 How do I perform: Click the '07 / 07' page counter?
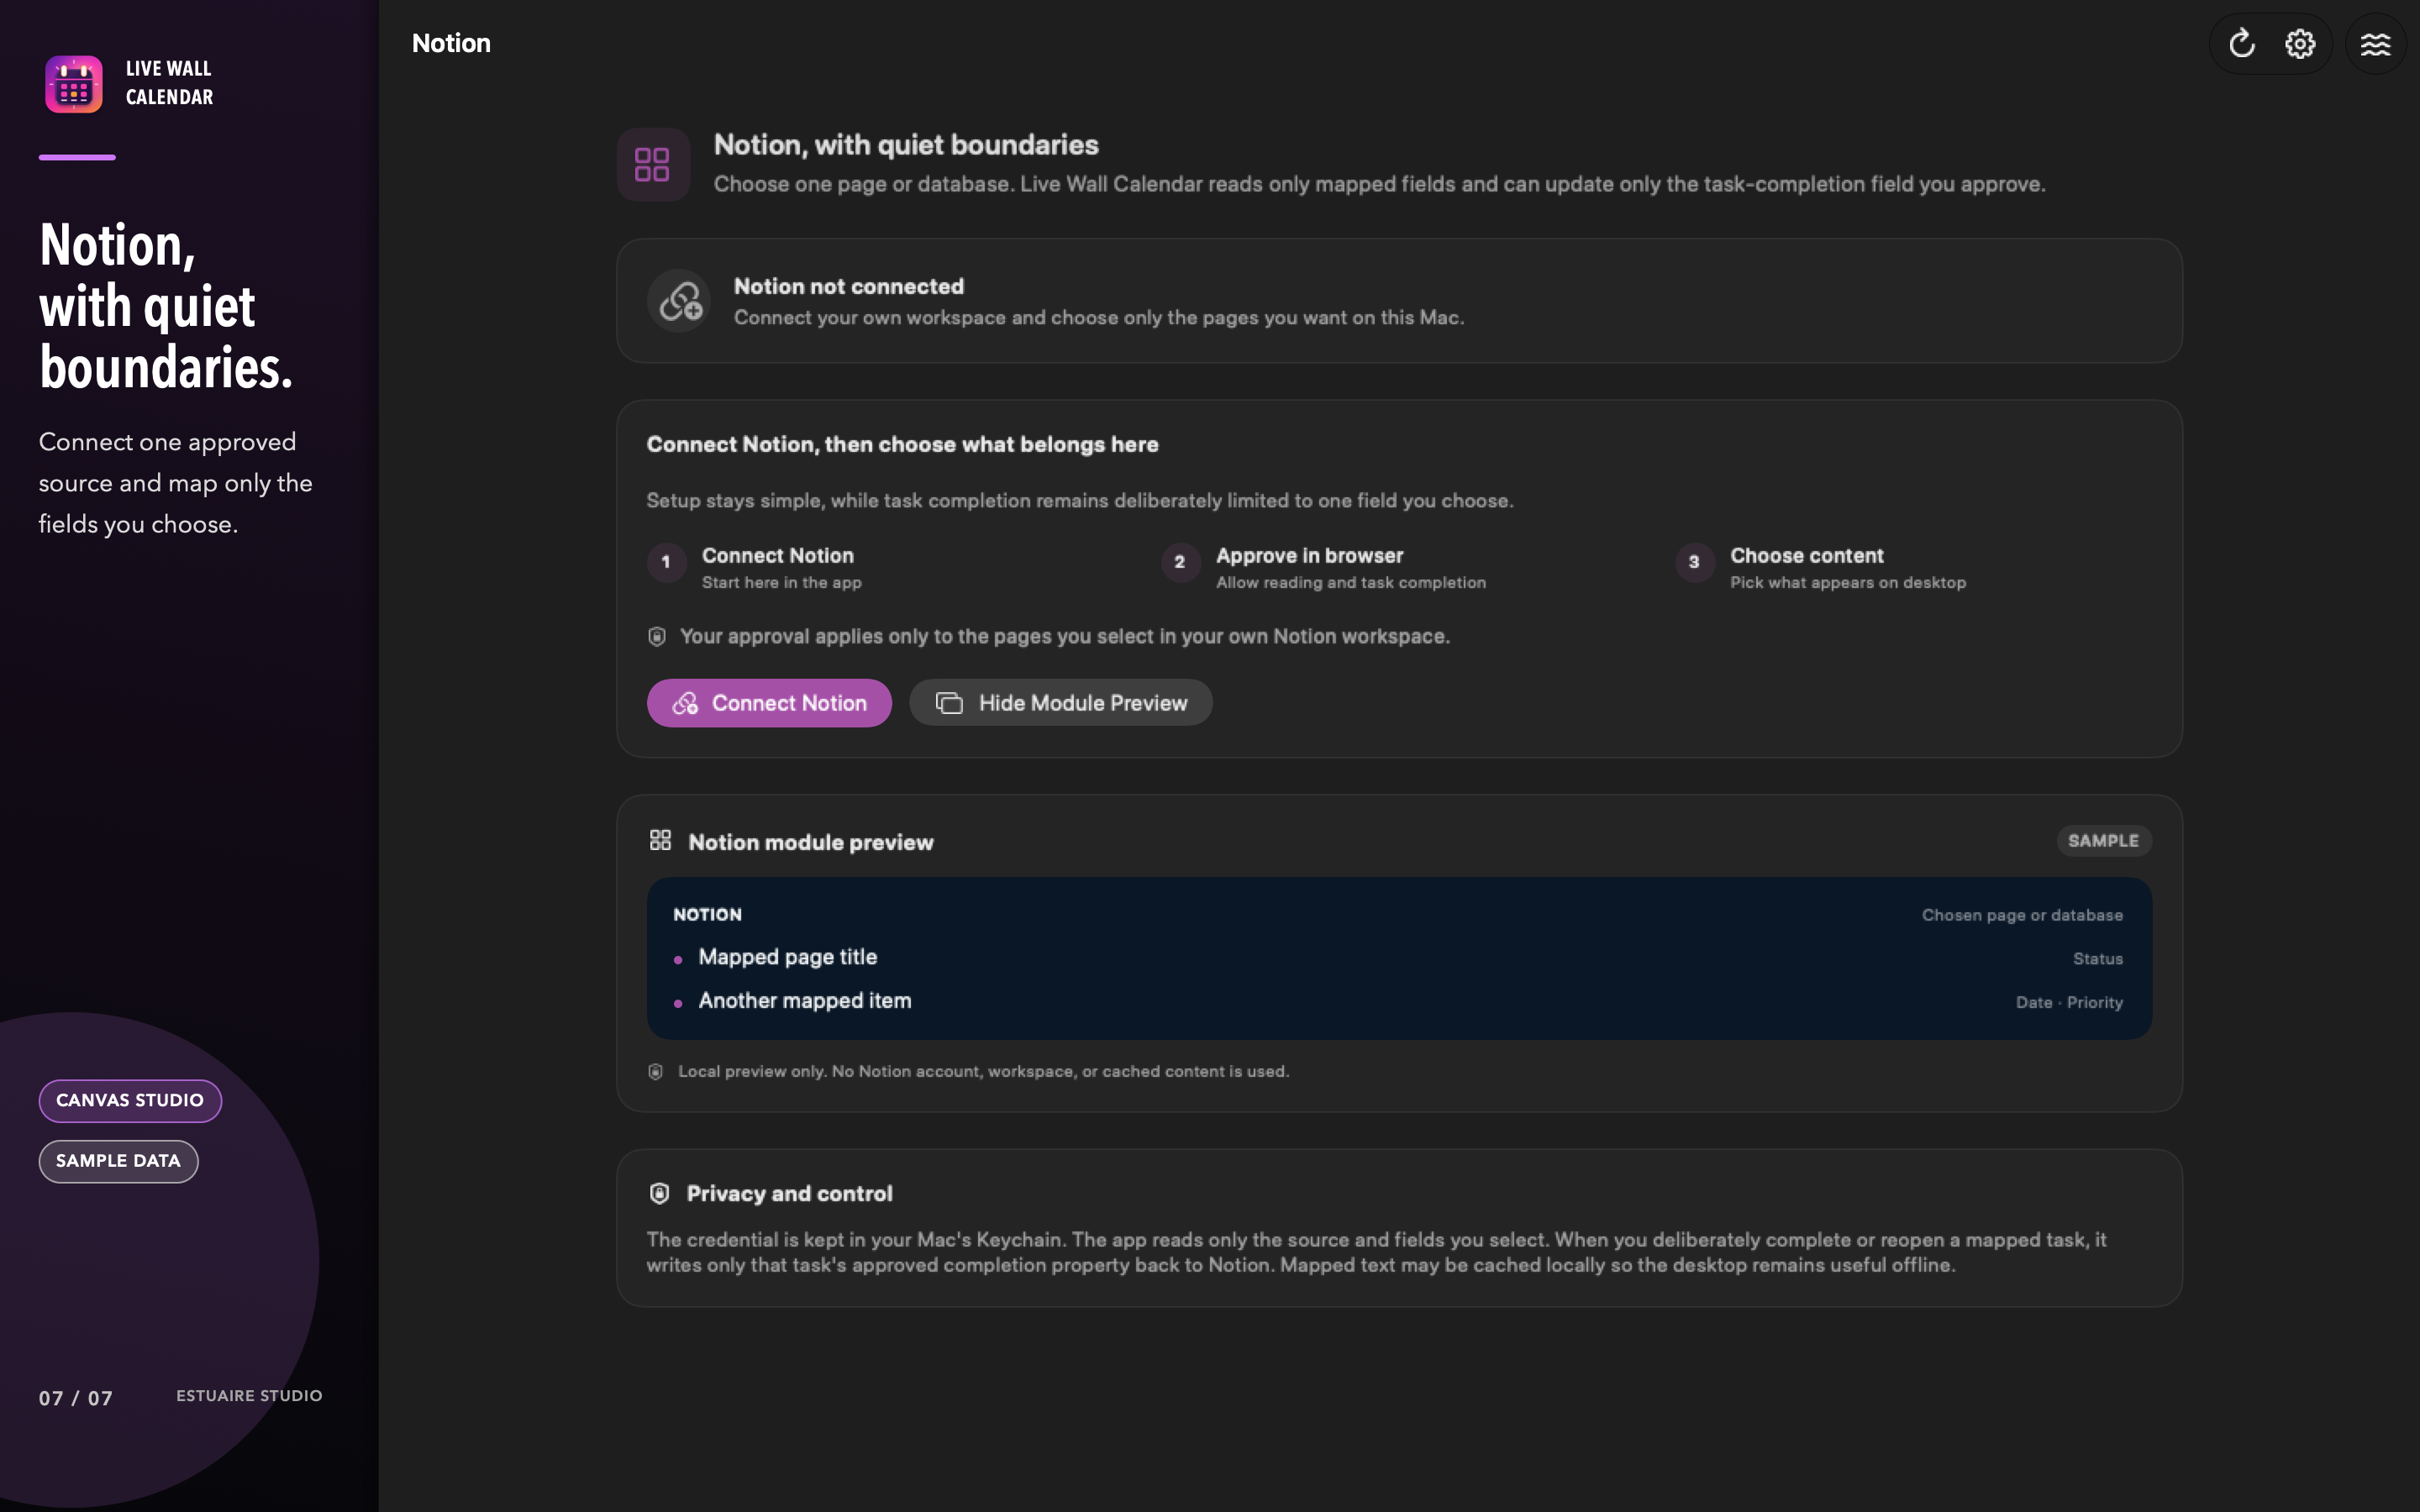tap(76, 1398)
